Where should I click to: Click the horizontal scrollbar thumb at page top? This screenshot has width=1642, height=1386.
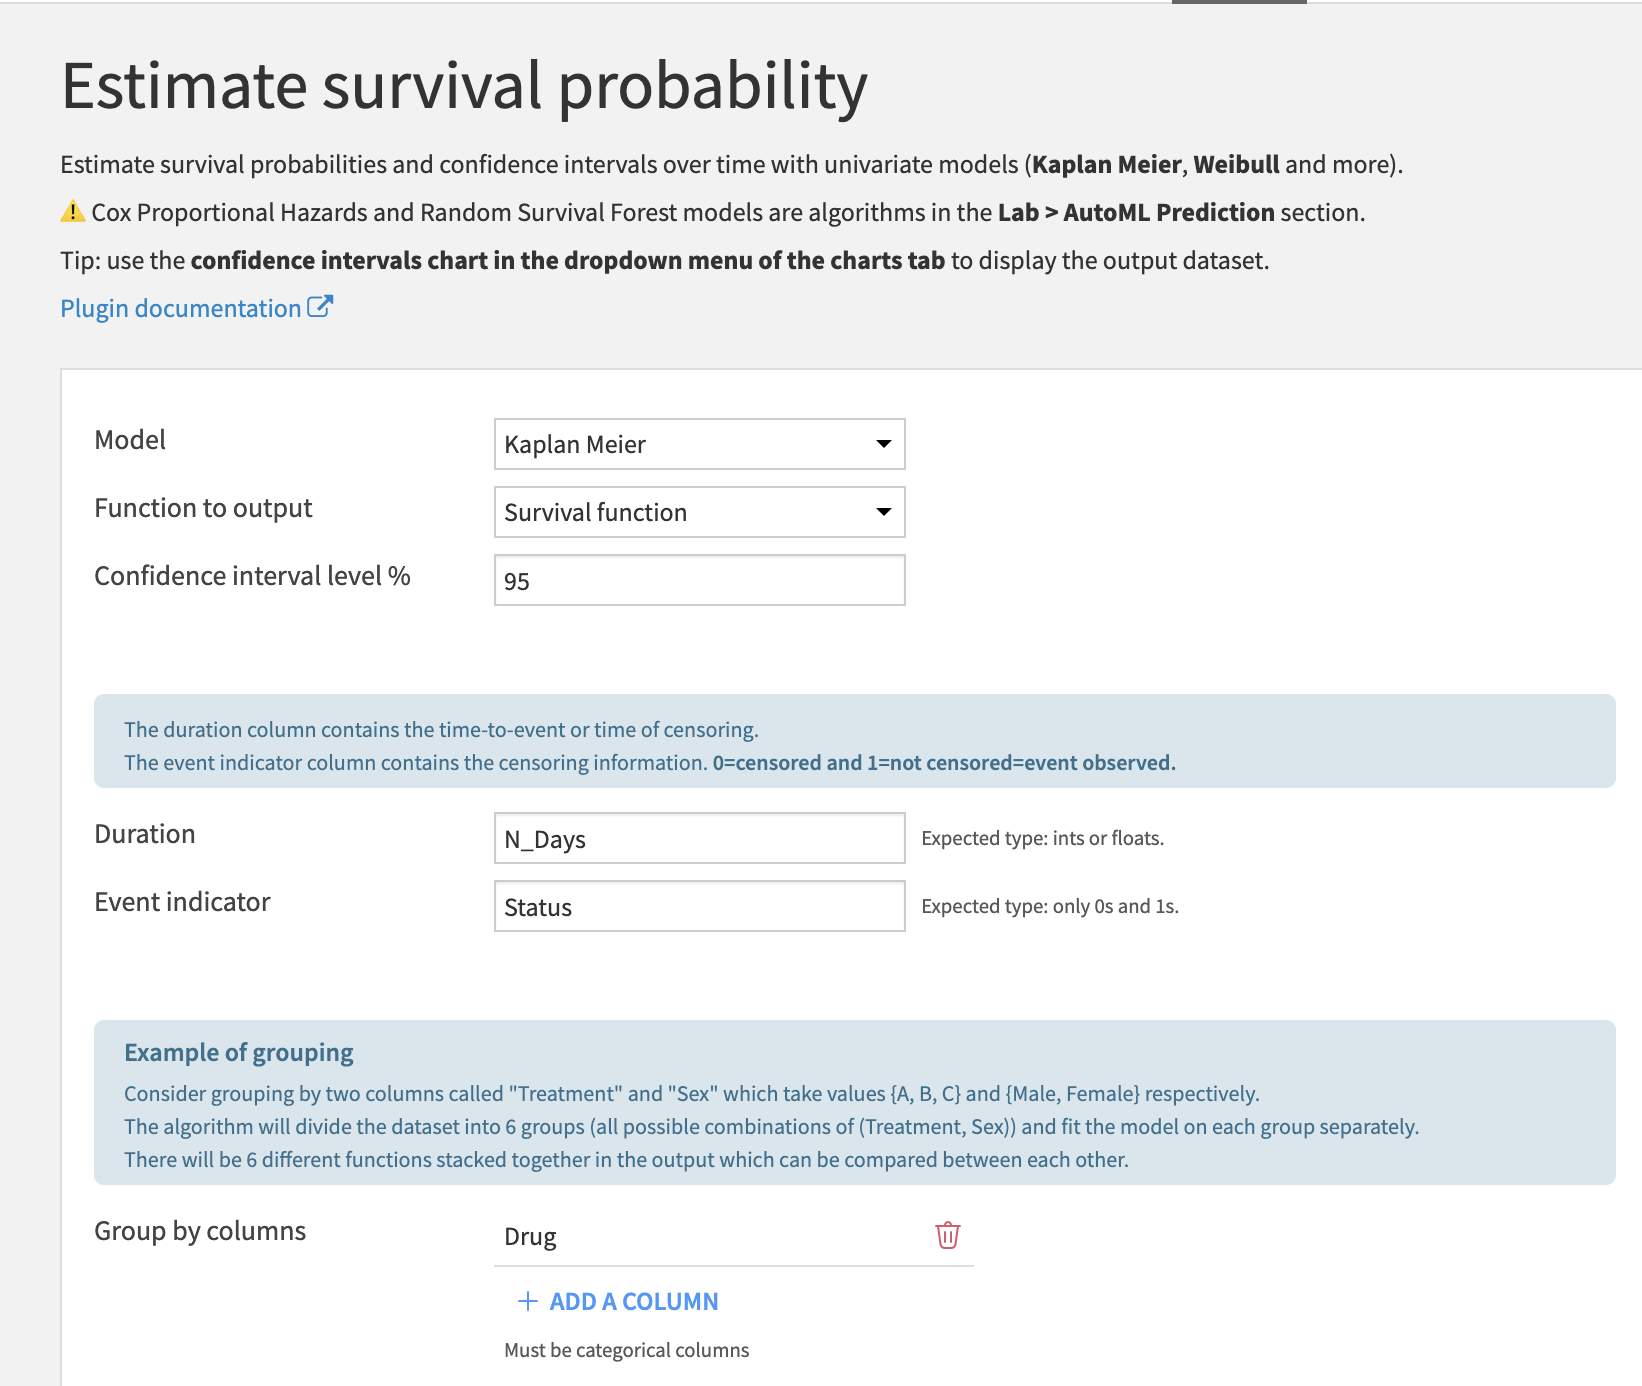pyautogui.click(x=1240, y=2)
